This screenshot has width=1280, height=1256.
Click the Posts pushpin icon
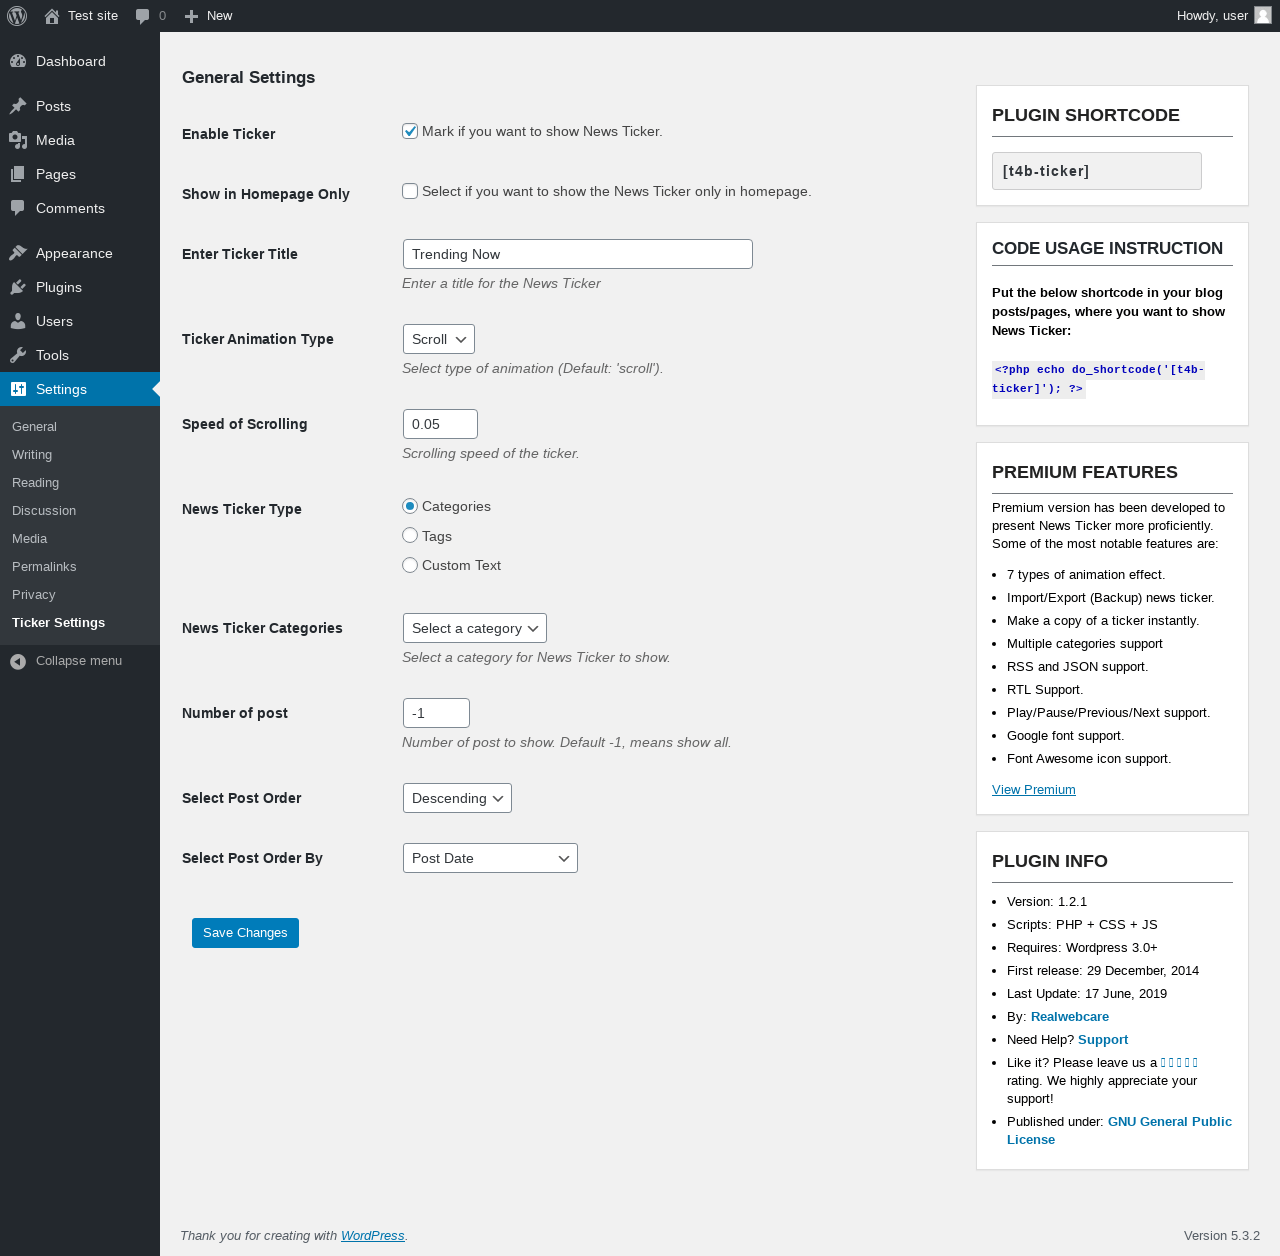coord(18,106)
